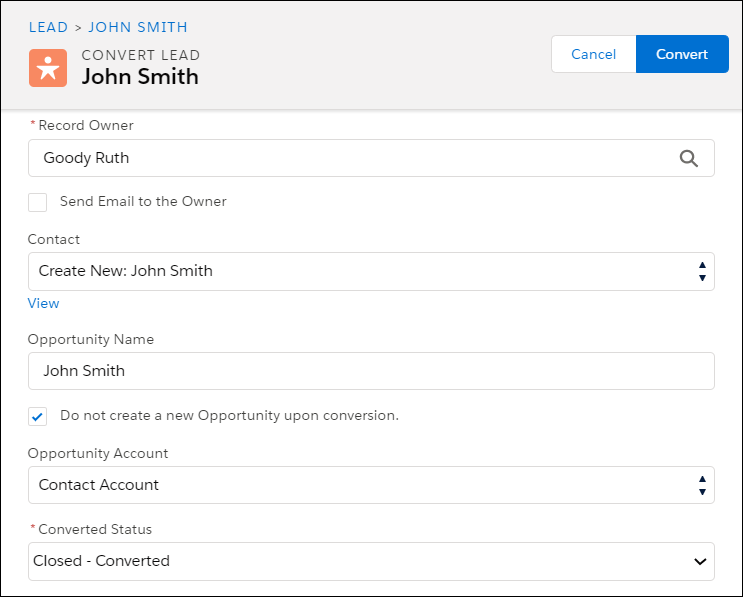Go to LEAD breadcrumb link

48,27
